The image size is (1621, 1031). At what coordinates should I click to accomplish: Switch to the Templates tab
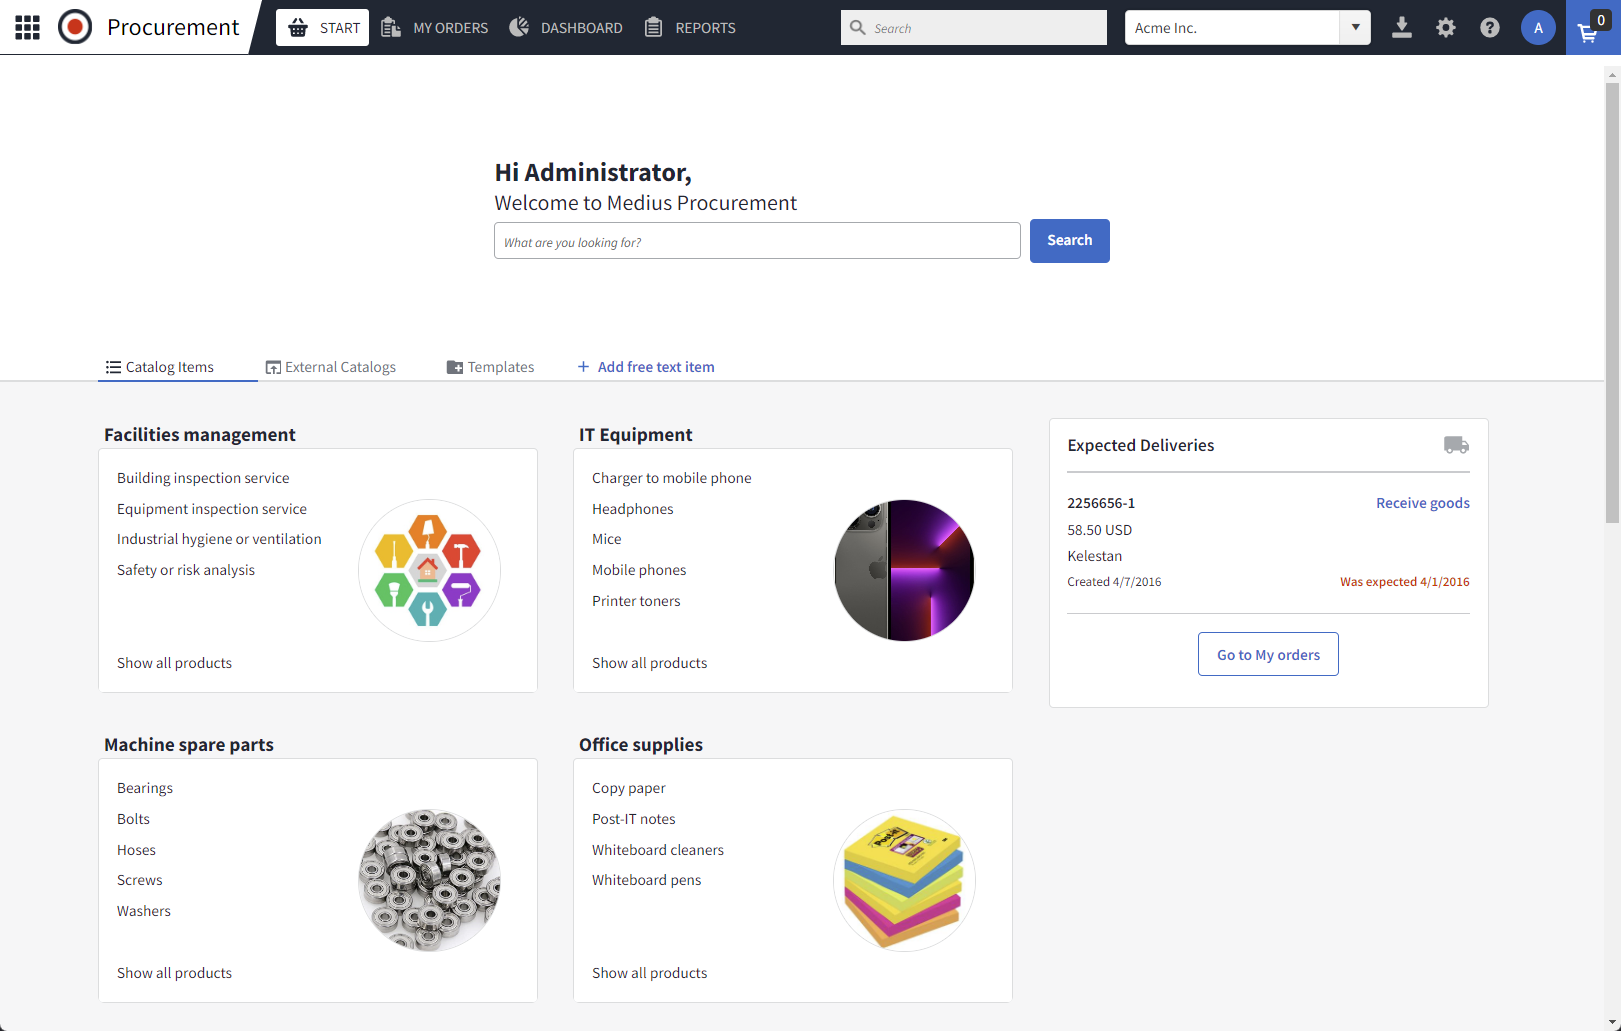pos(491,367)
